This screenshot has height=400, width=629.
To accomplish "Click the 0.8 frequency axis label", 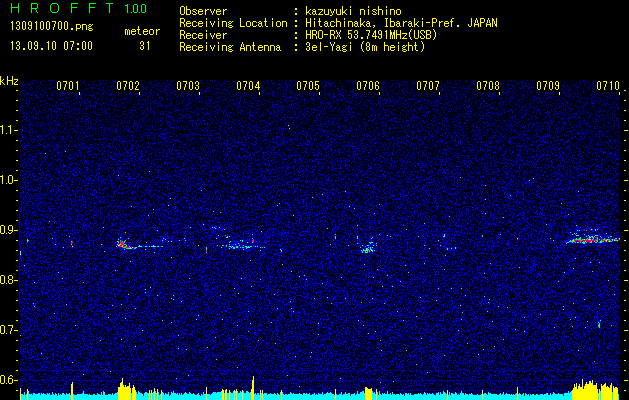I will [x=9, y=280].
